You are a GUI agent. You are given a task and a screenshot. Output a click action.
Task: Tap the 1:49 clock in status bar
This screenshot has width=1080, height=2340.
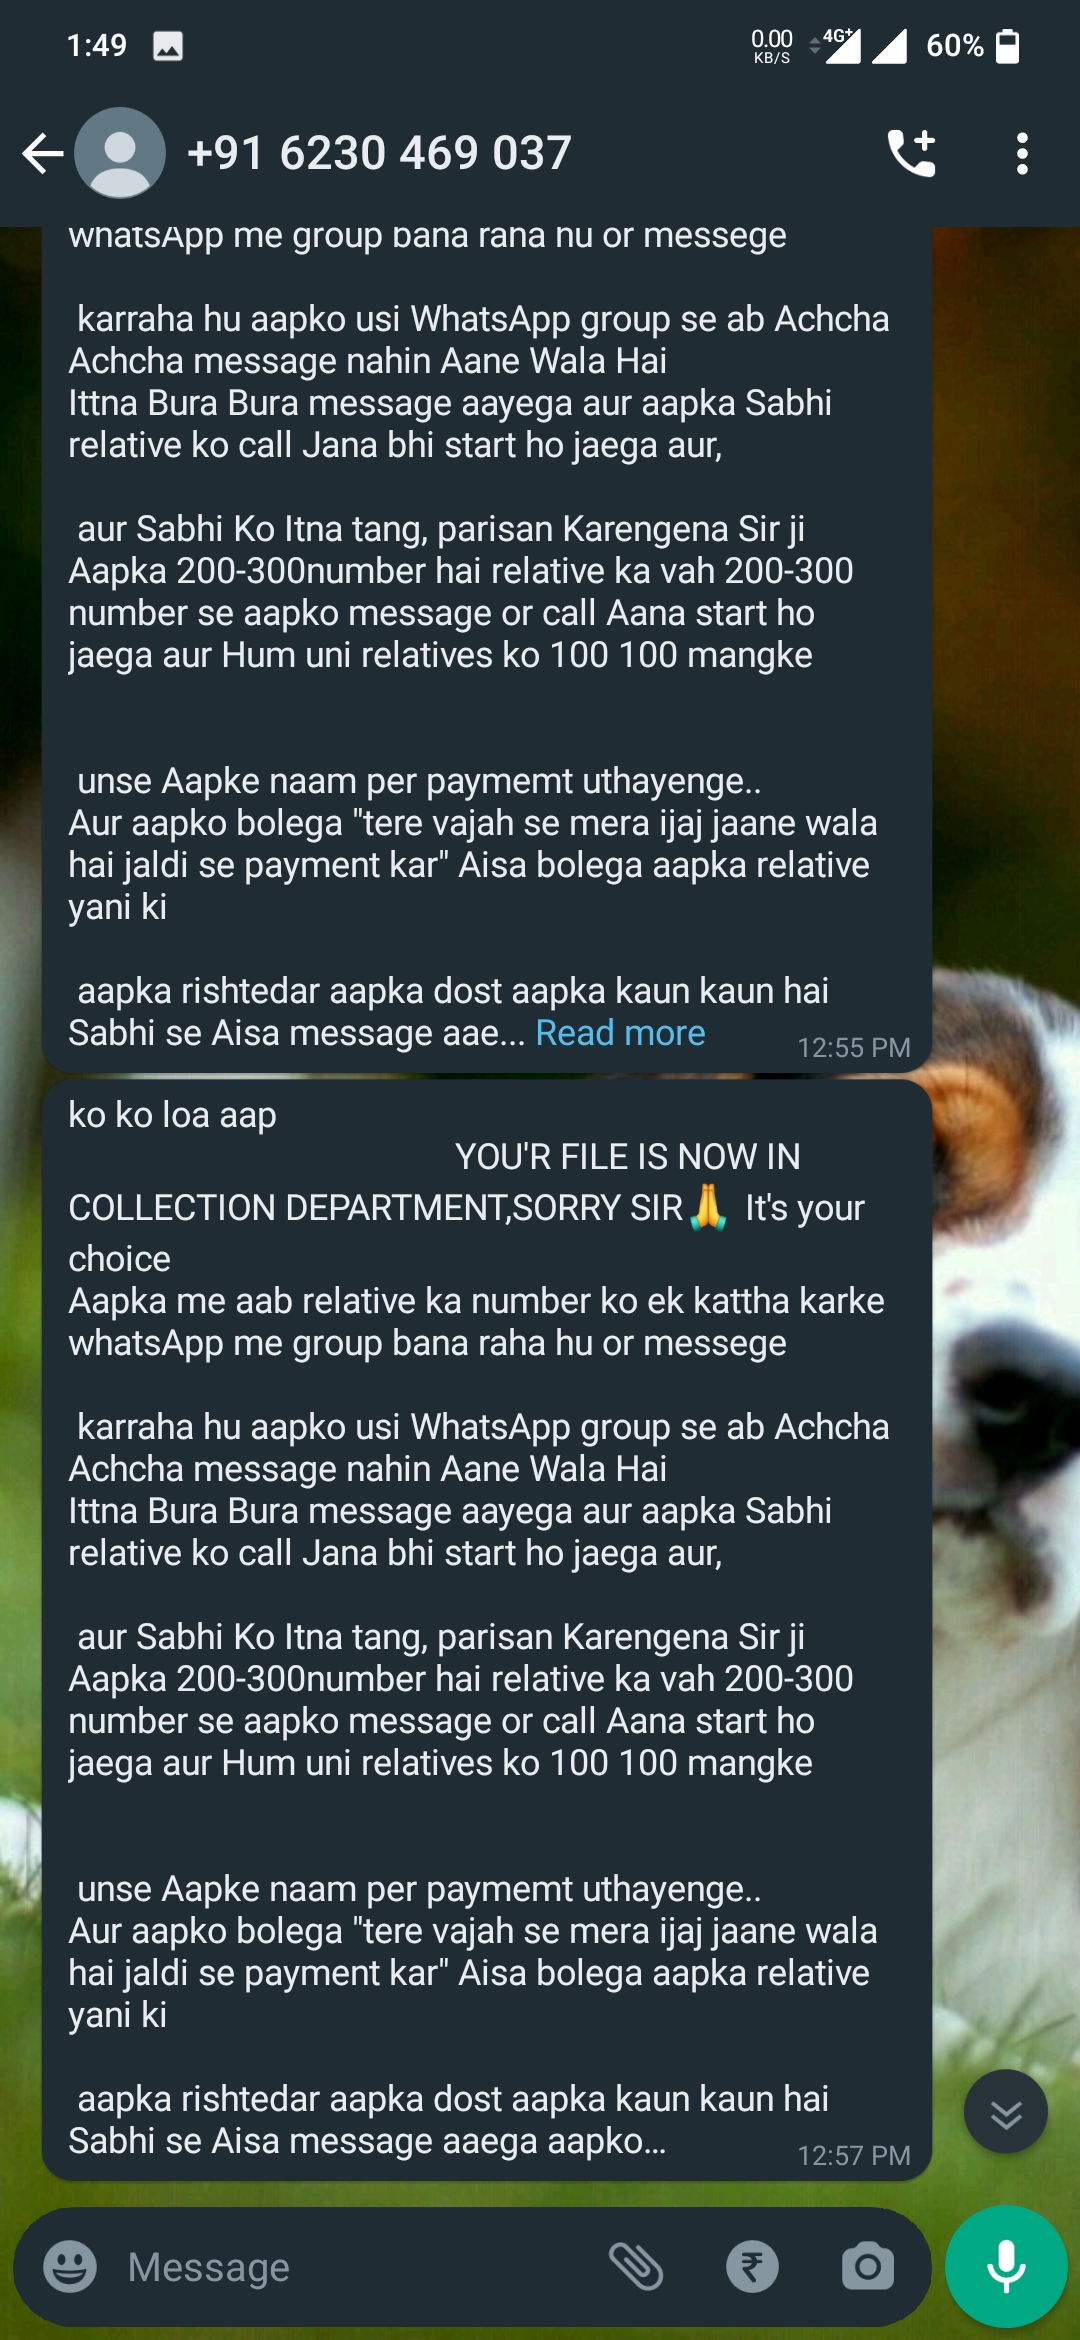point(97,45)
